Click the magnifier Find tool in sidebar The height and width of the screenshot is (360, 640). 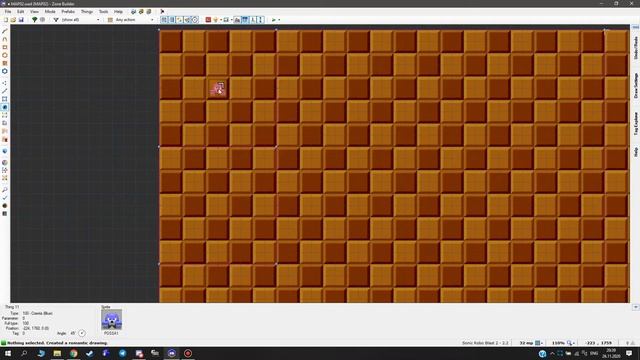point(5,190)
